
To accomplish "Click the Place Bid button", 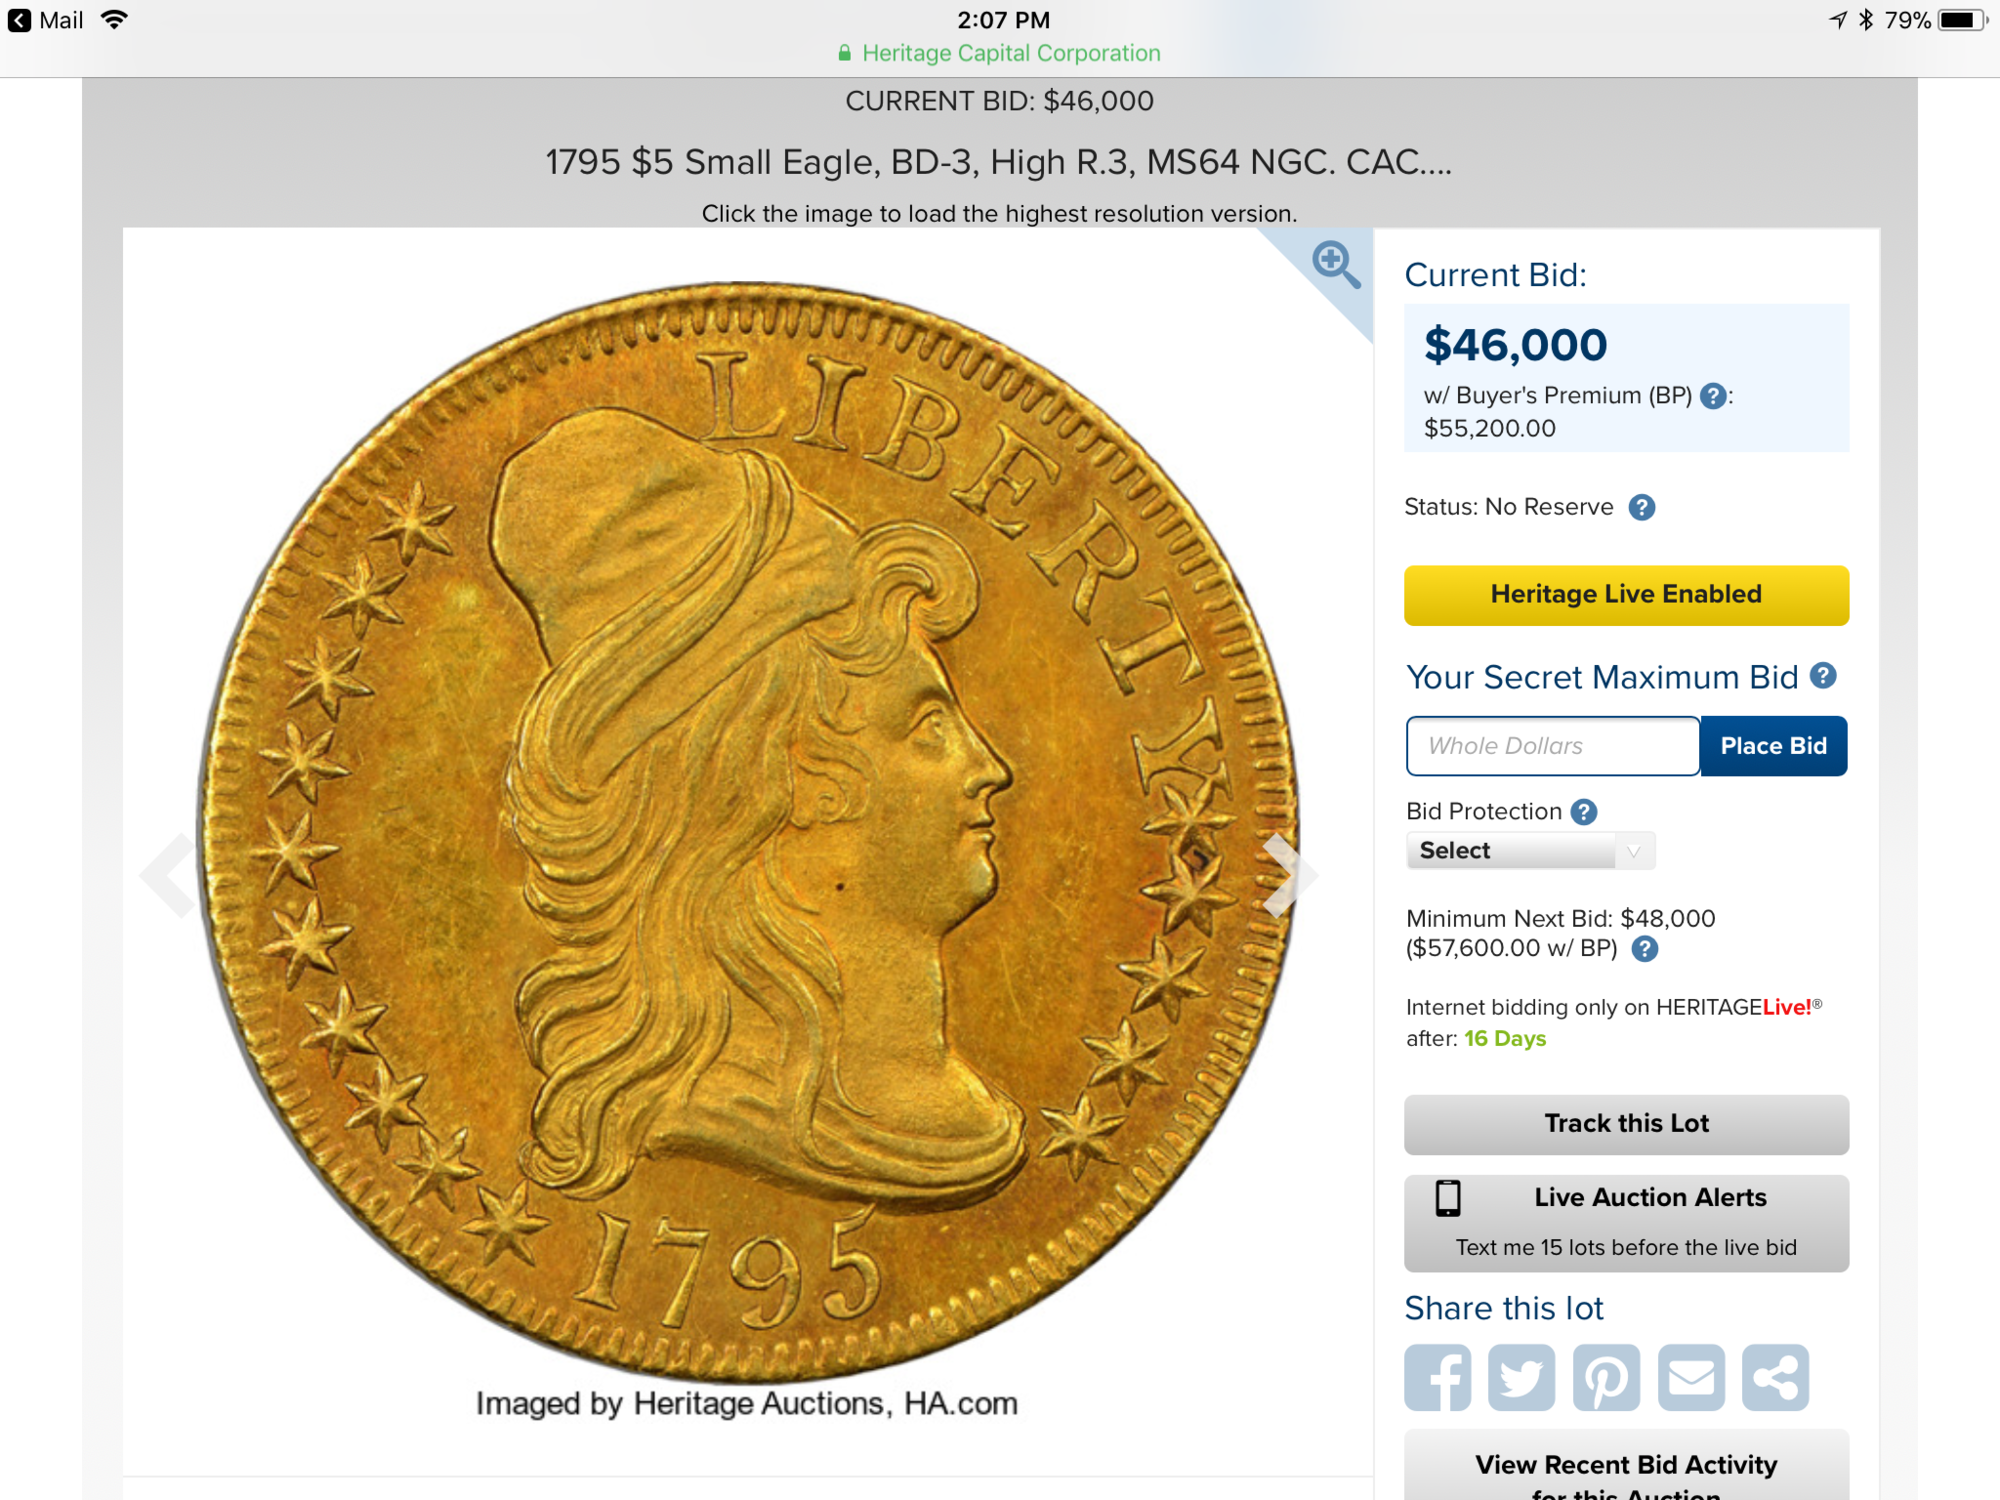I will [x=1773, y=746].
